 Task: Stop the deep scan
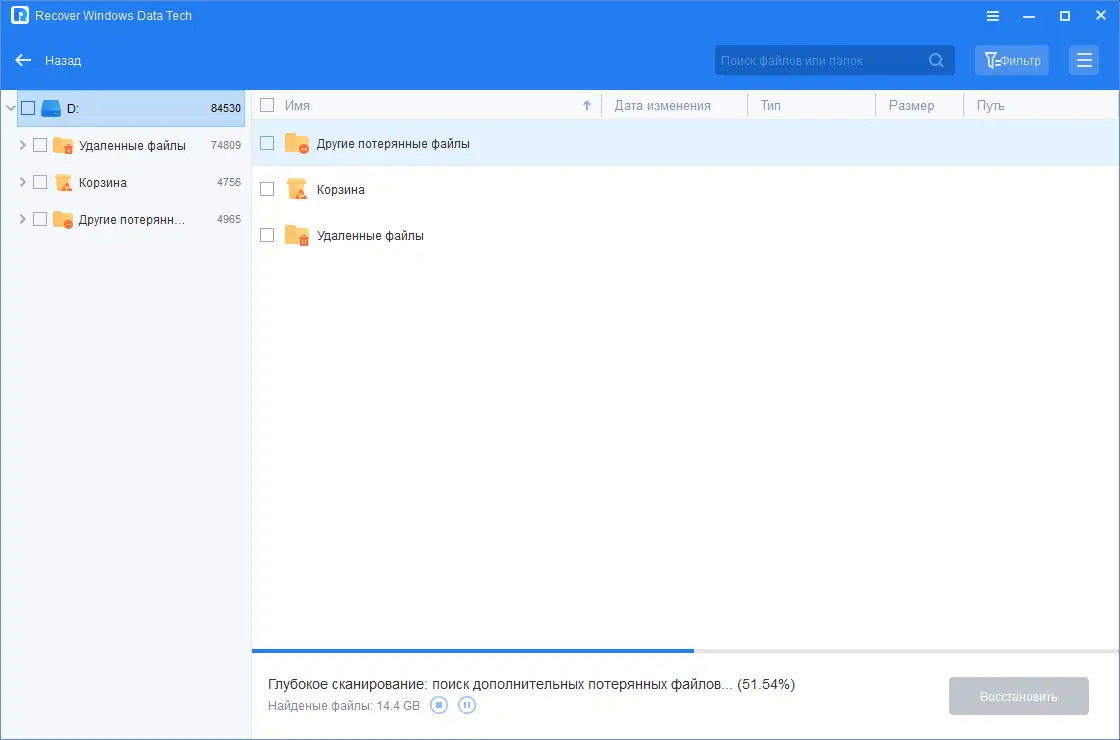438,705
